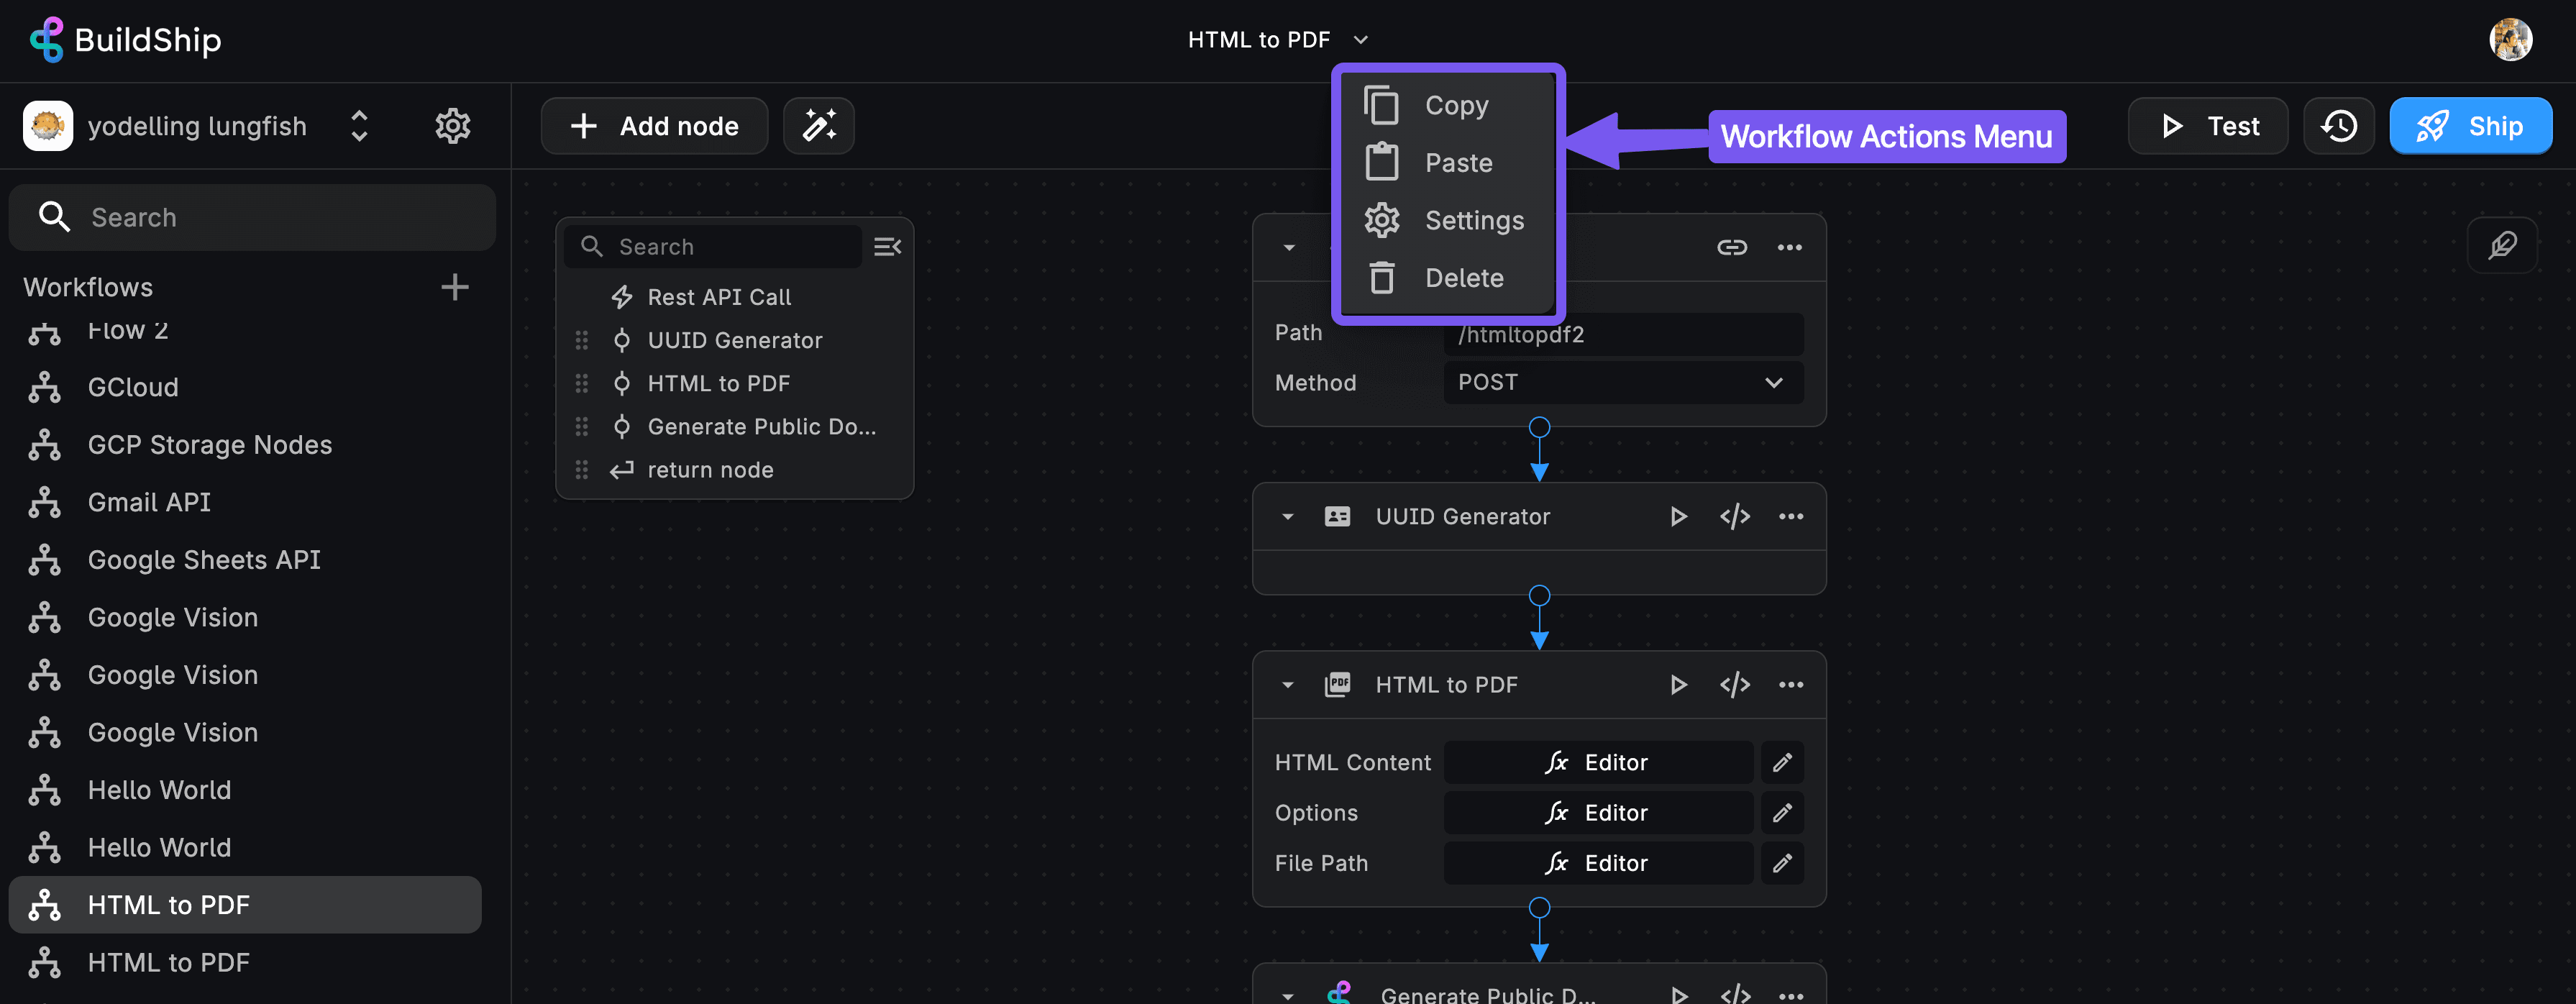This screenshot has width=2576, height=1004.
Task: Click the link icon on the REST API node
Action: [1731, 247]
